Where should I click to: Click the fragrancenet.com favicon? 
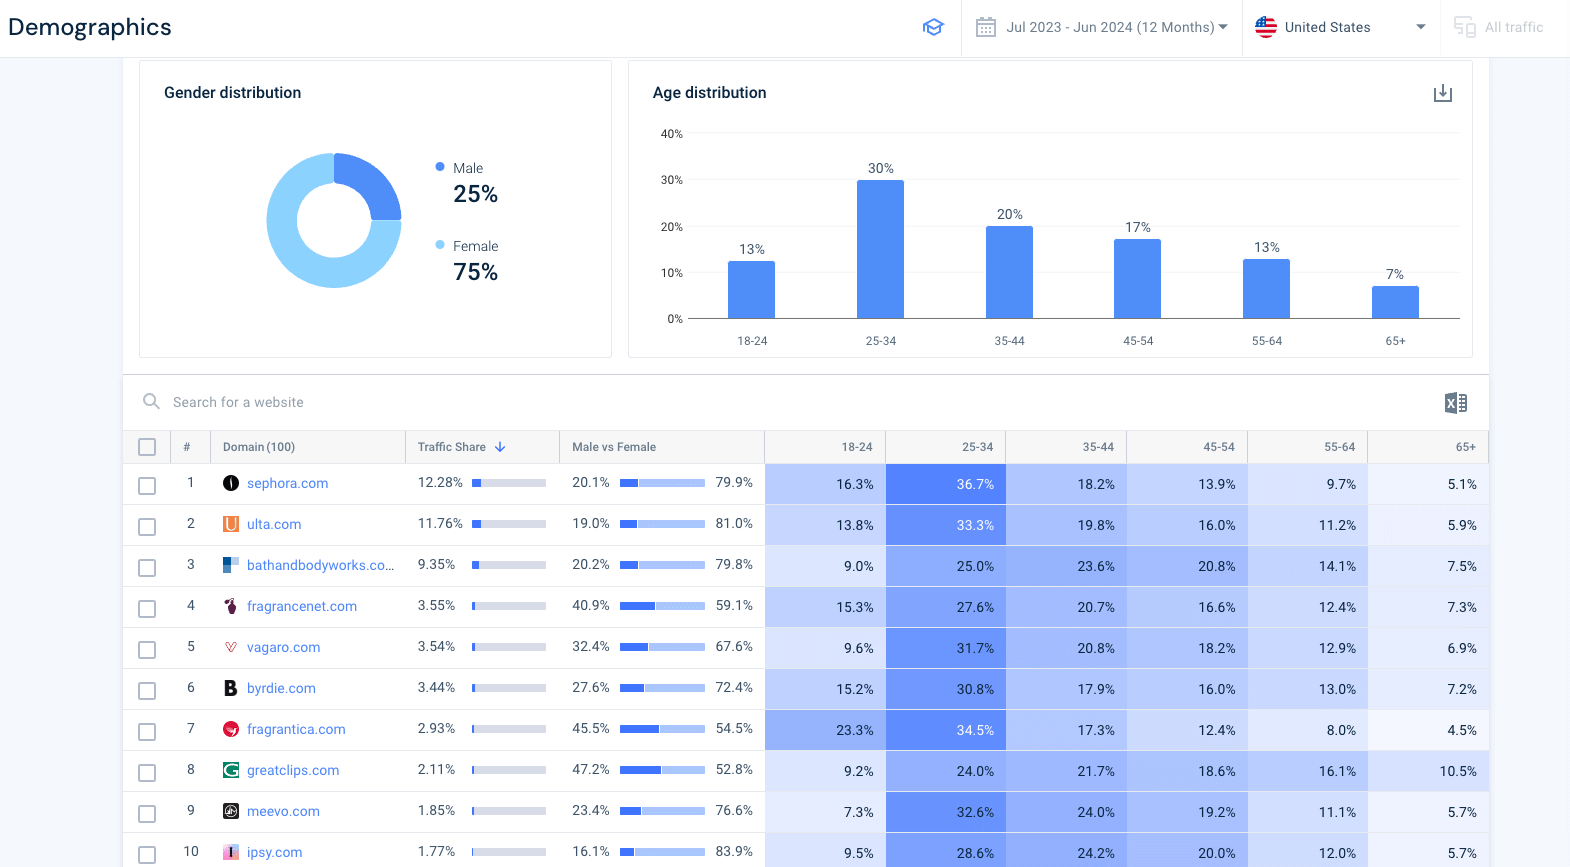point(231,606)
